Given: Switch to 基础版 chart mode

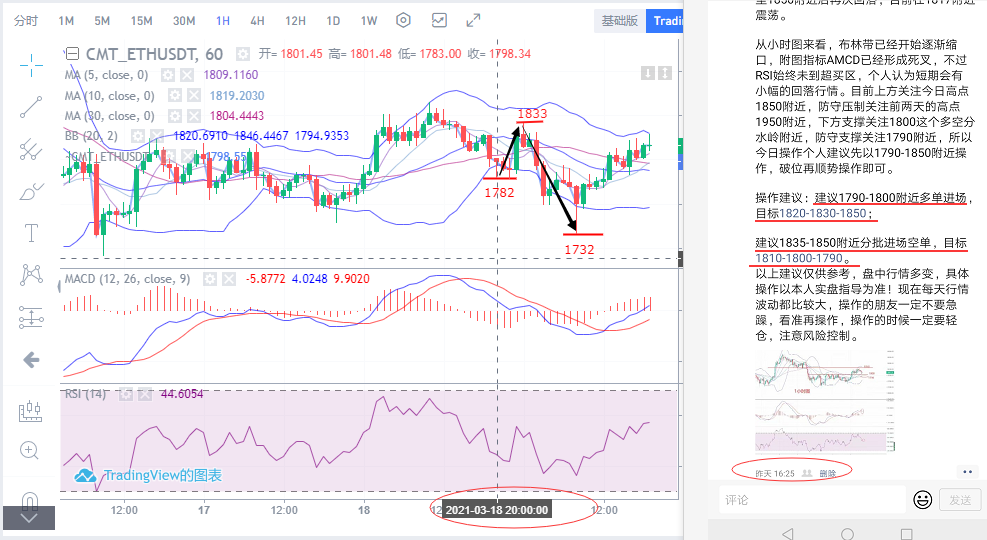Looking at the screenshot, I should click(619, 21).
